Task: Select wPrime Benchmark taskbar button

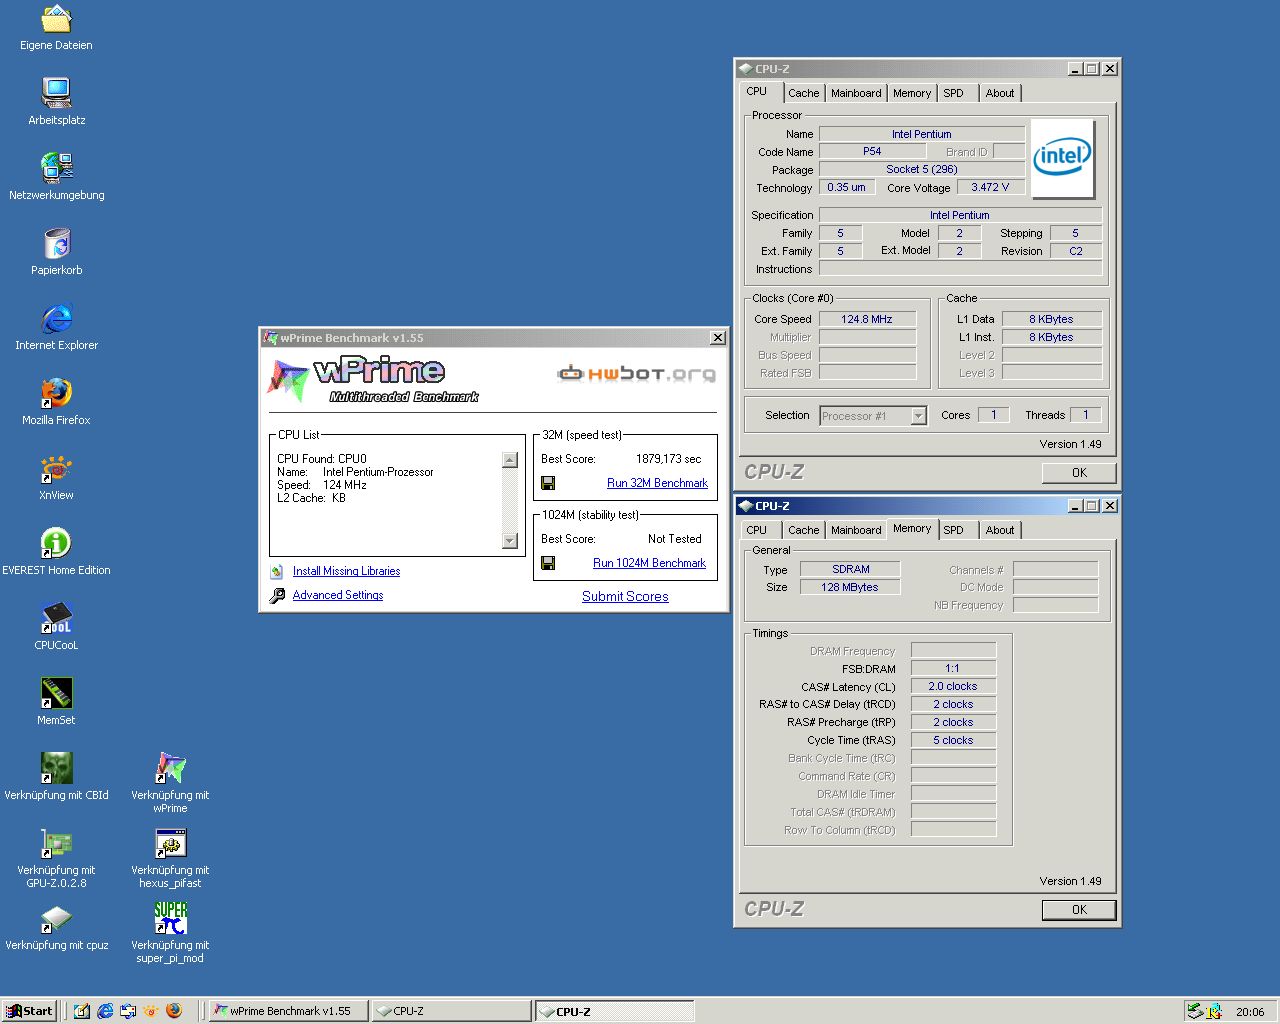Action: coord(289,1011)
